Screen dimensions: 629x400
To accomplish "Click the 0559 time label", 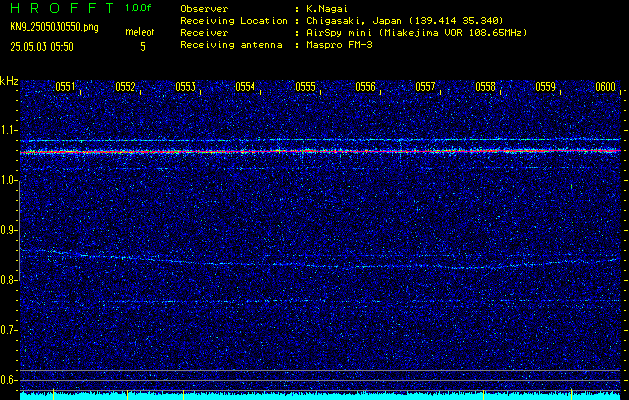I will (546, 87).
